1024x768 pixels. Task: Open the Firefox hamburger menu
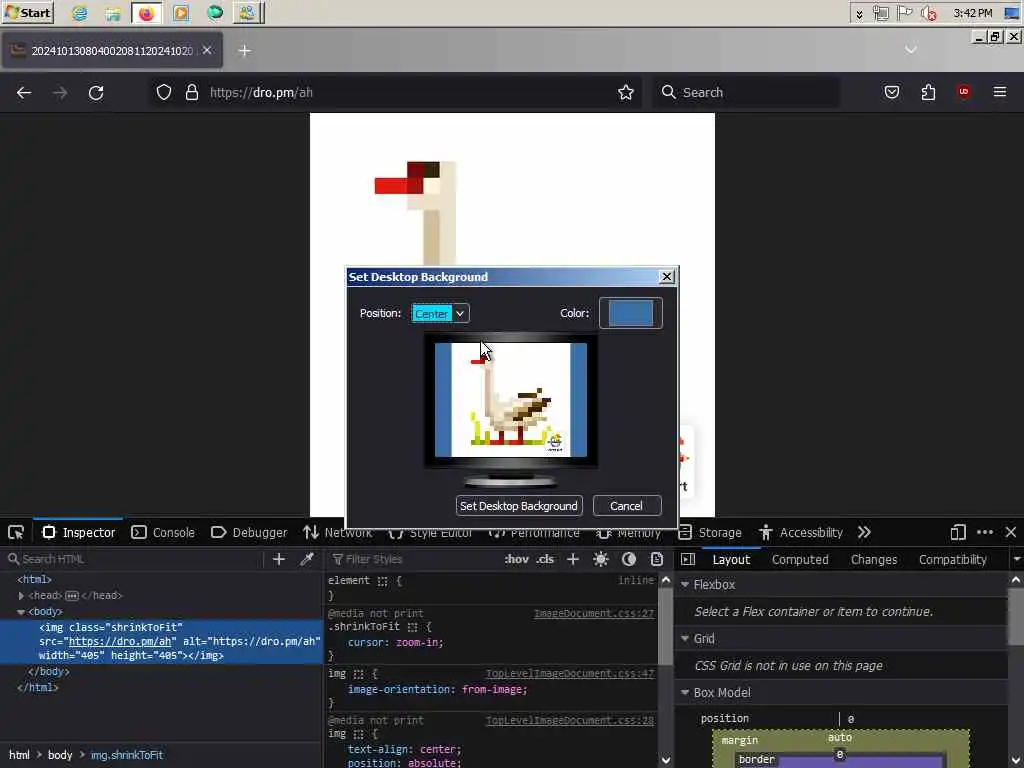pos(1000,92)
